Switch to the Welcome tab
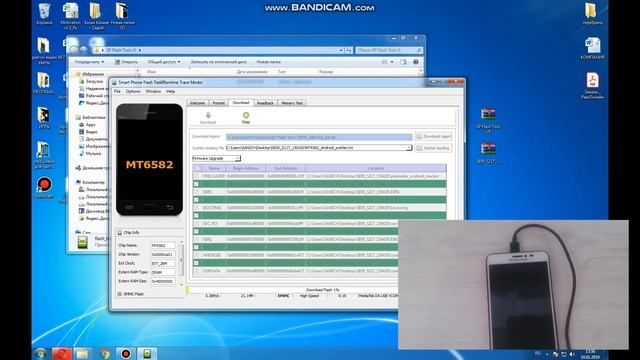640x360 pixels. coord(198,103)
